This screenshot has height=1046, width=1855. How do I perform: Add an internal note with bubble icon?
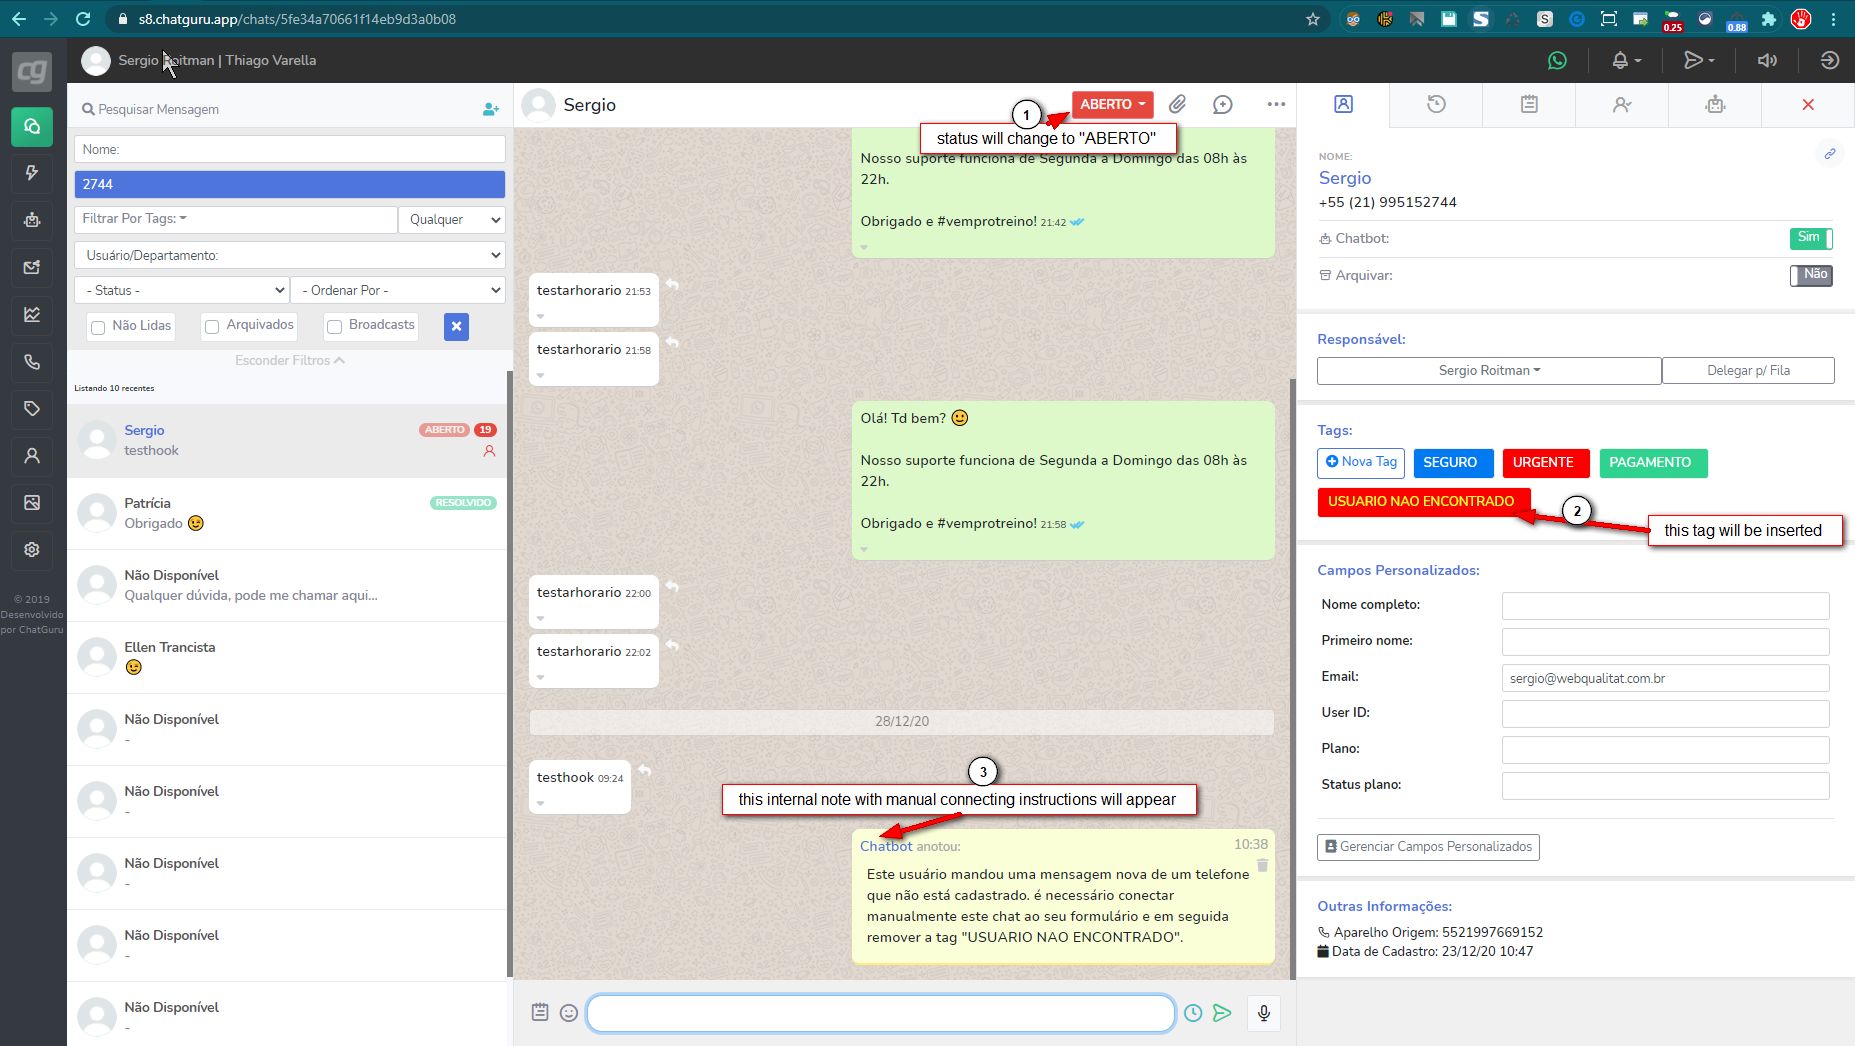pos(1222,104)
